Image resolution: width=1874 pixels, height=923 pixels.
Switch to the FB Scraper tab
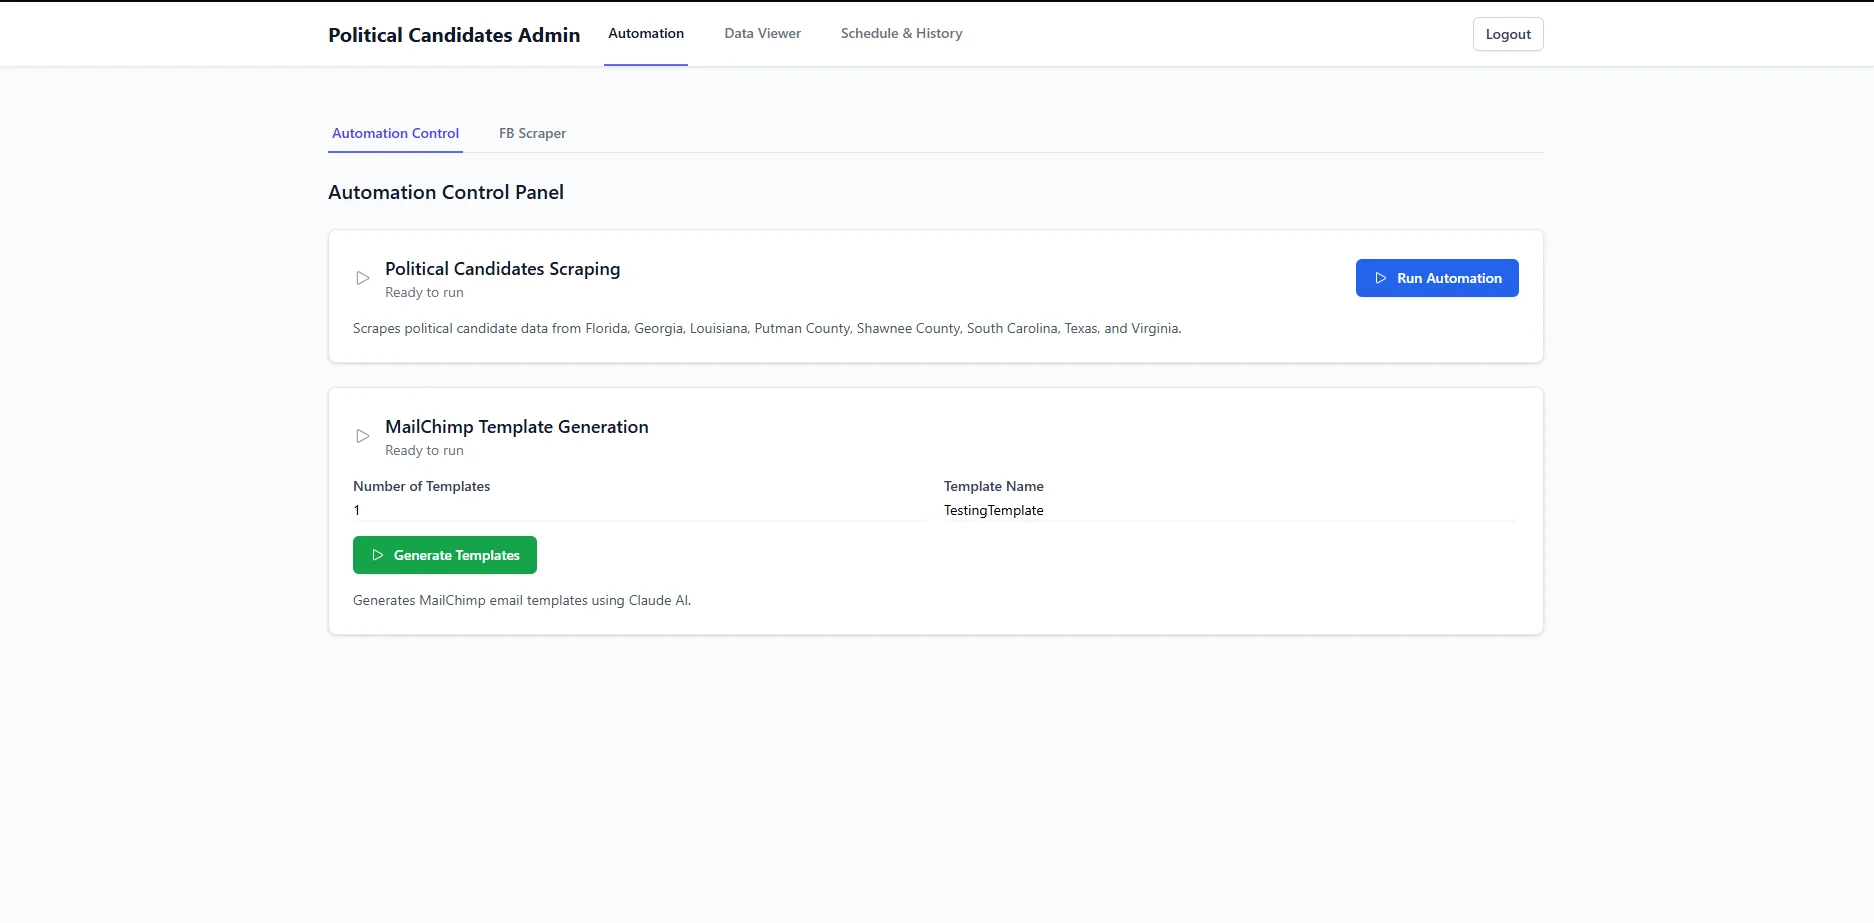pos(532,133)
